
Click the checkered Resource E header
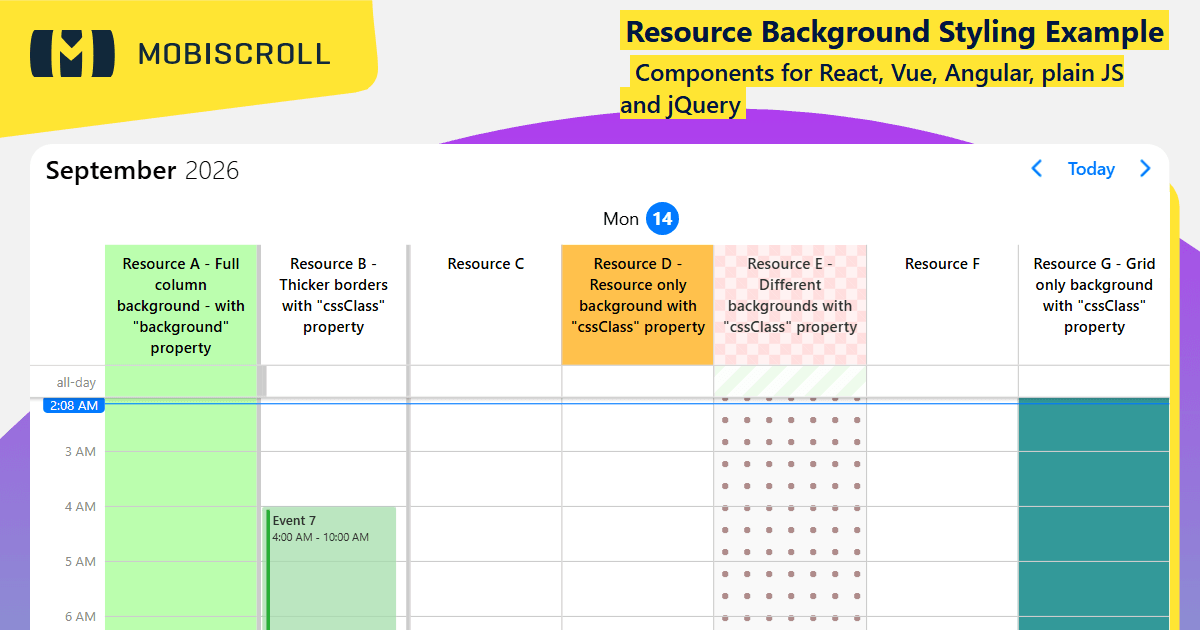(x=790, y=305)
